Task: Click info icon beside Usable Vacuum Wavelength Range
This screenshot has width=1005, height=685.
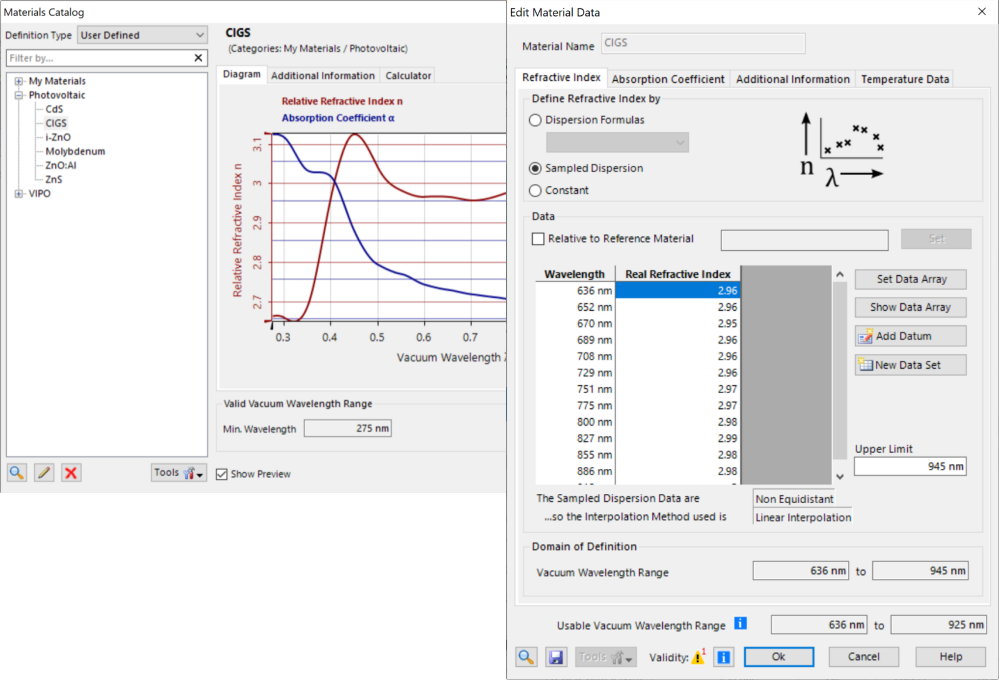Action: click(x=740, y=623)
